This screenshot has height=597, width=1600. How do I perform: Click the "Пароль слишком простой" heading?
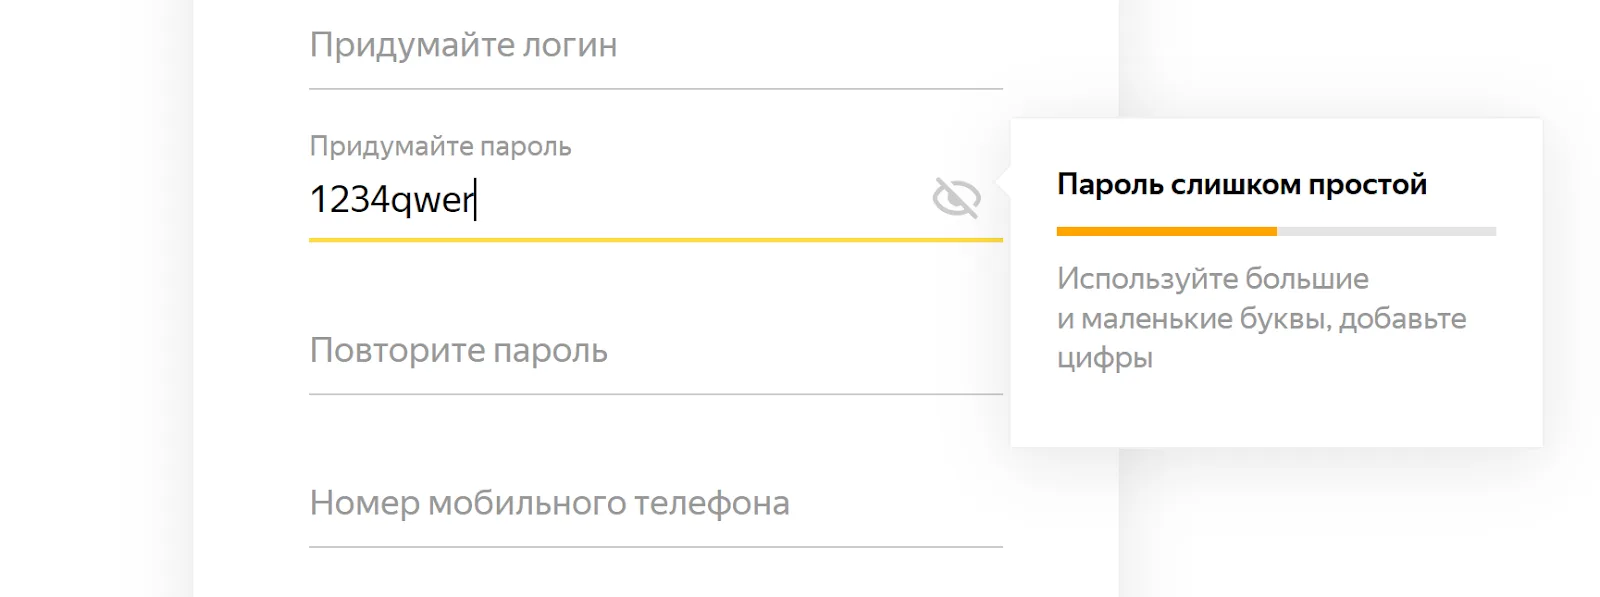(x=1242, y=185)
